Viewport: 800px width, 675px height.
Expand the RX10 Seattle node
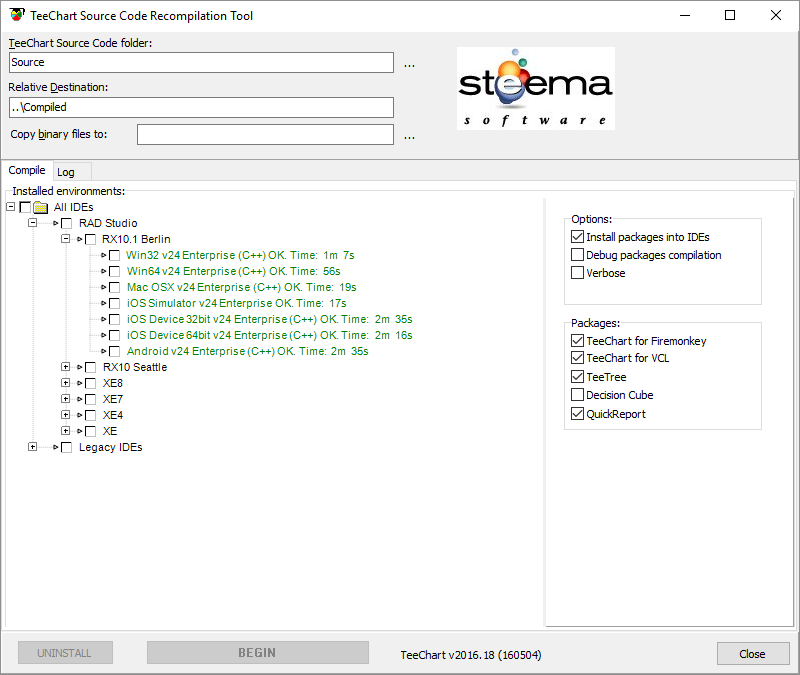point(65,366)
